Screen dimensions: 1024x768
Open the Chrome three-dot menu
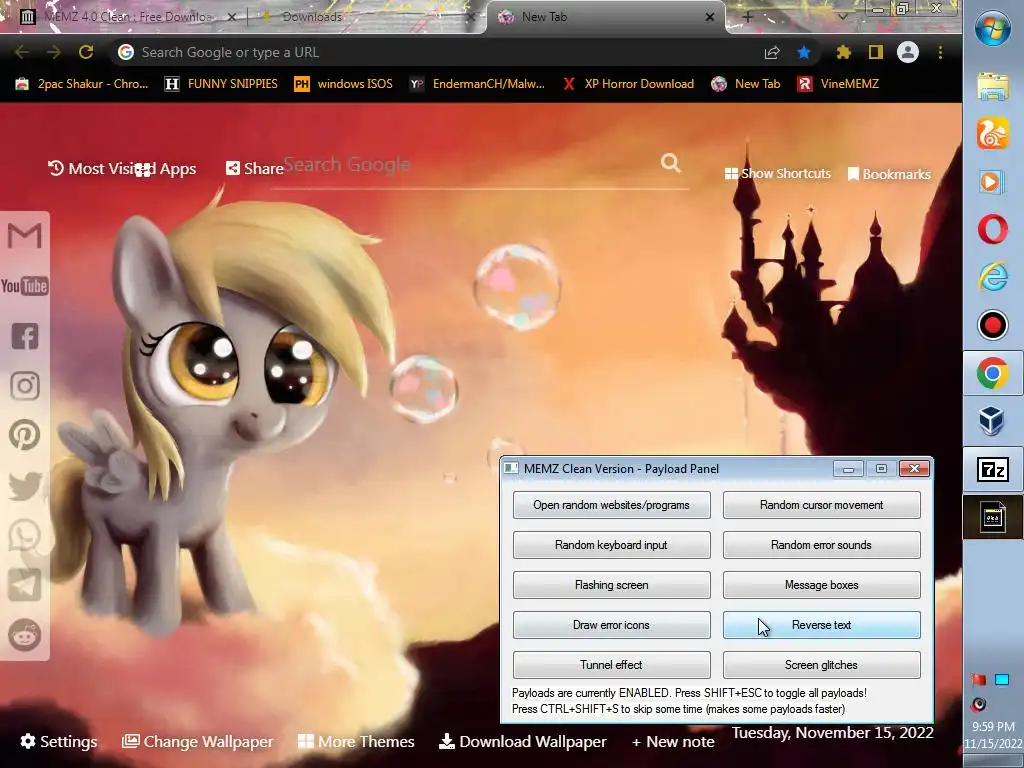pos(940,52)
